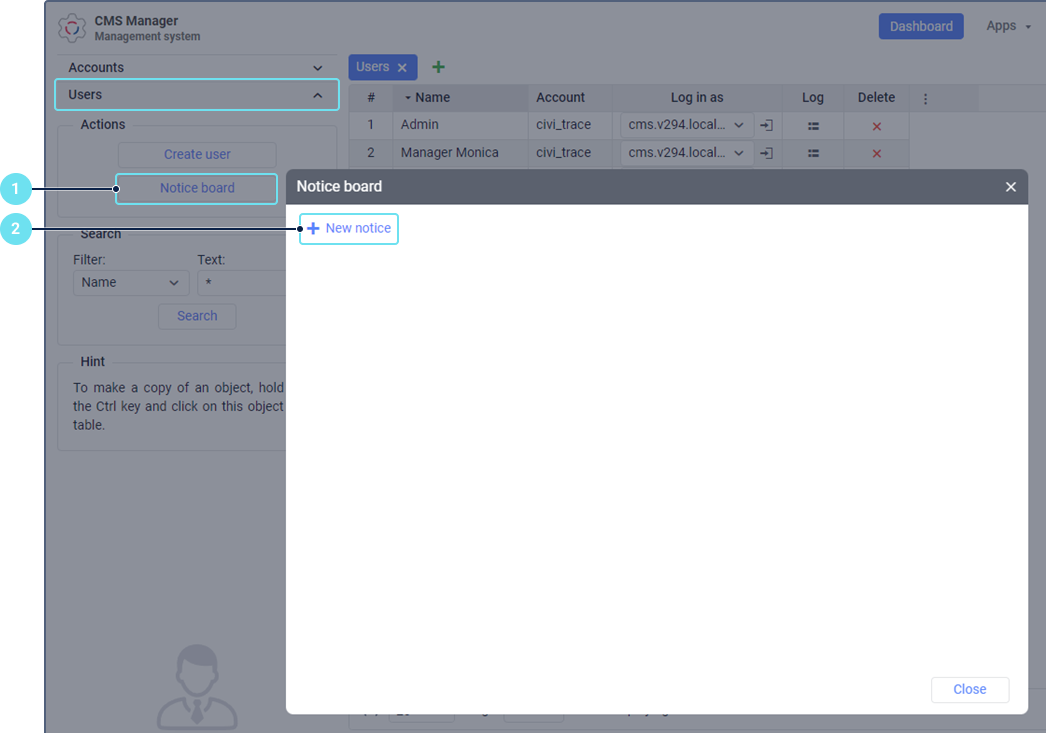
Task: Collapse the Users section
Action: (317, 95)
